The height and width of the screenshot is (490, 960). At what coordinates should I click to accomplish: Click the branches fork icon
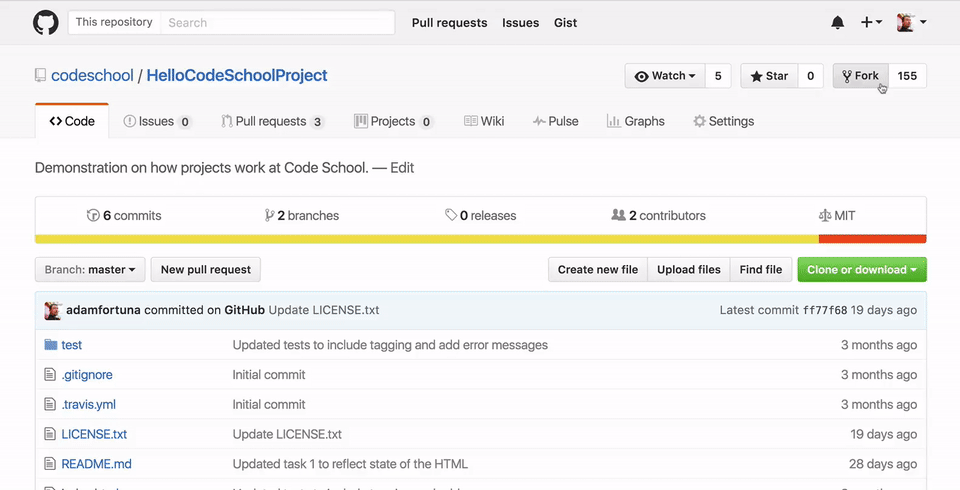click(269, 216)
